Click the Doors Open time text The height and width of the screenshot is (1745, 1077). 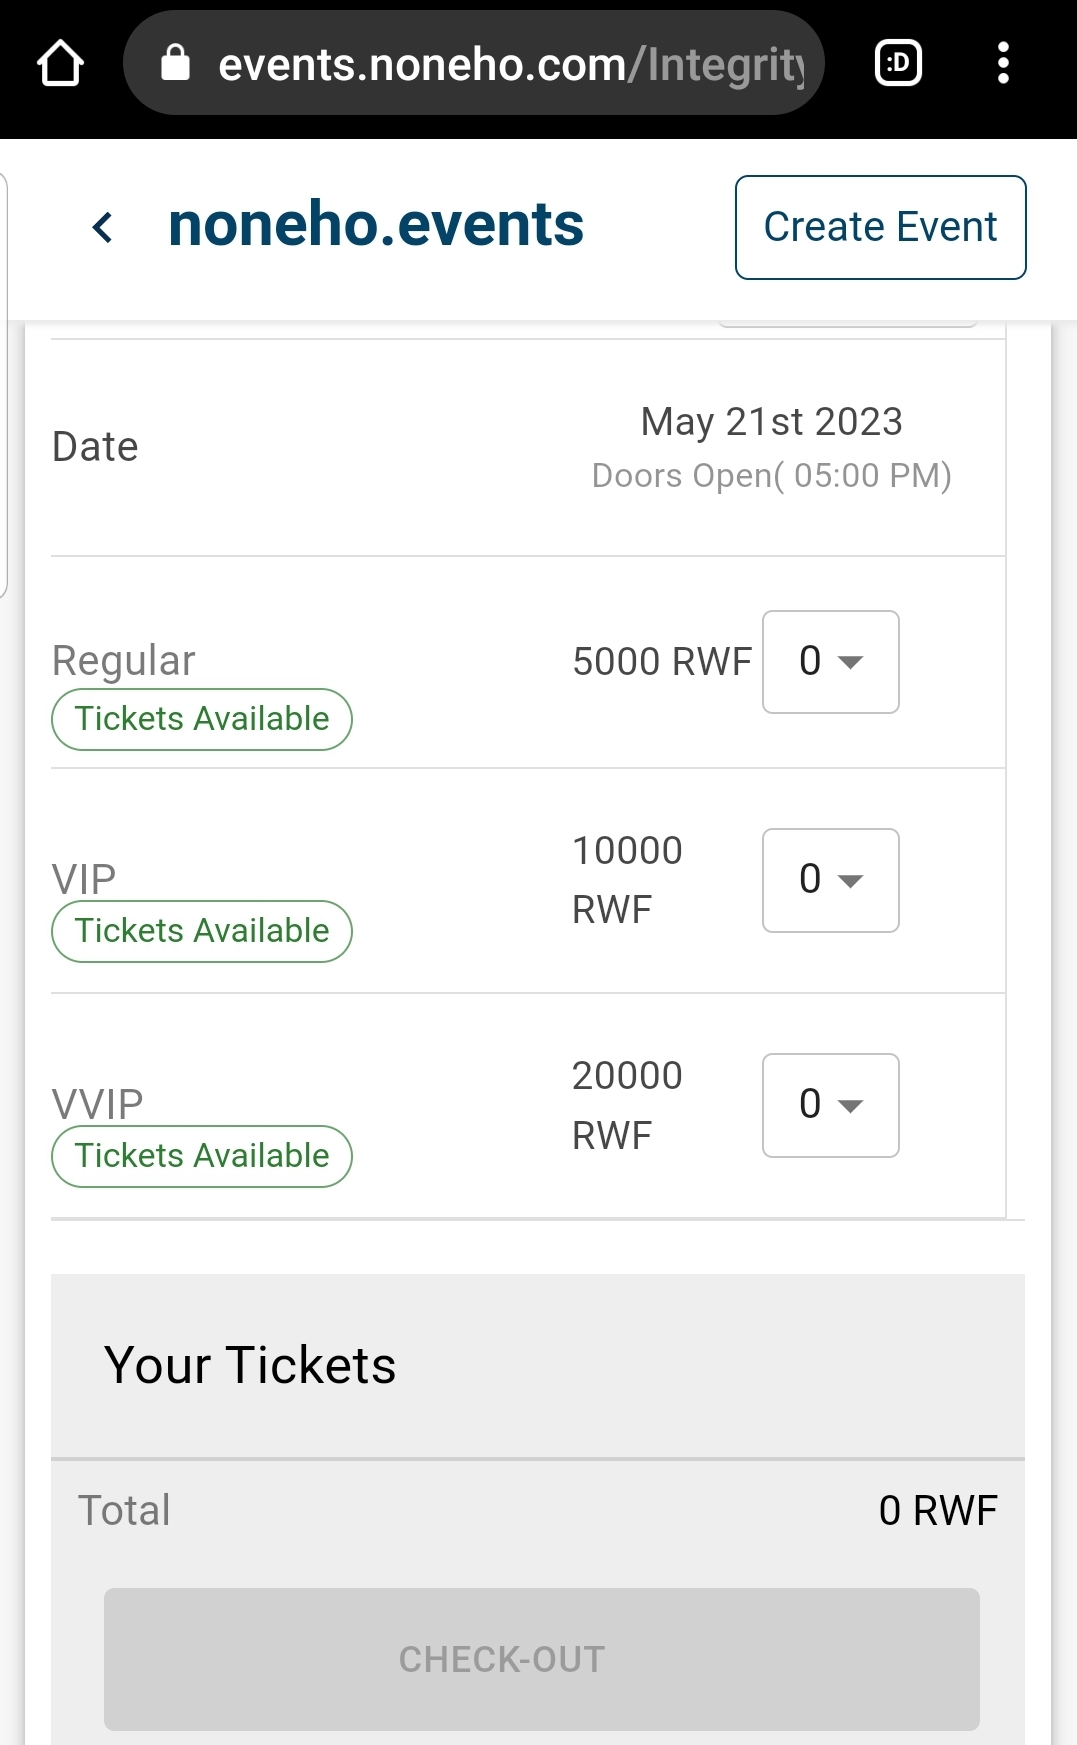(771, 476)
